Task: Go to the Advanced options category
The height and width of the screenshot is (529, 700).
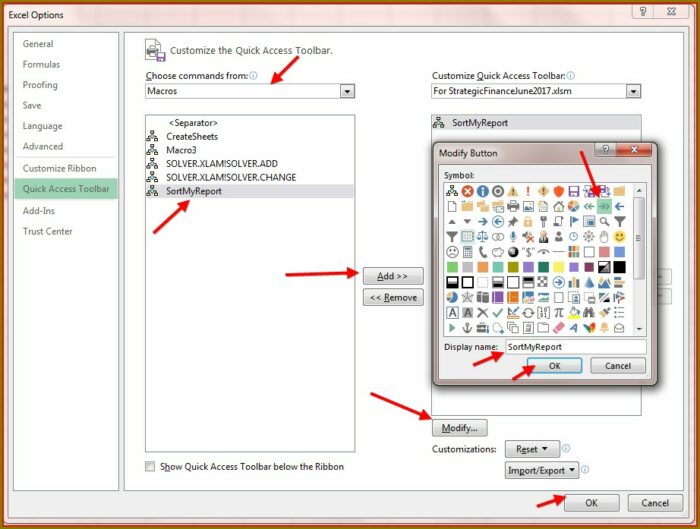Action: pos(43,146)
